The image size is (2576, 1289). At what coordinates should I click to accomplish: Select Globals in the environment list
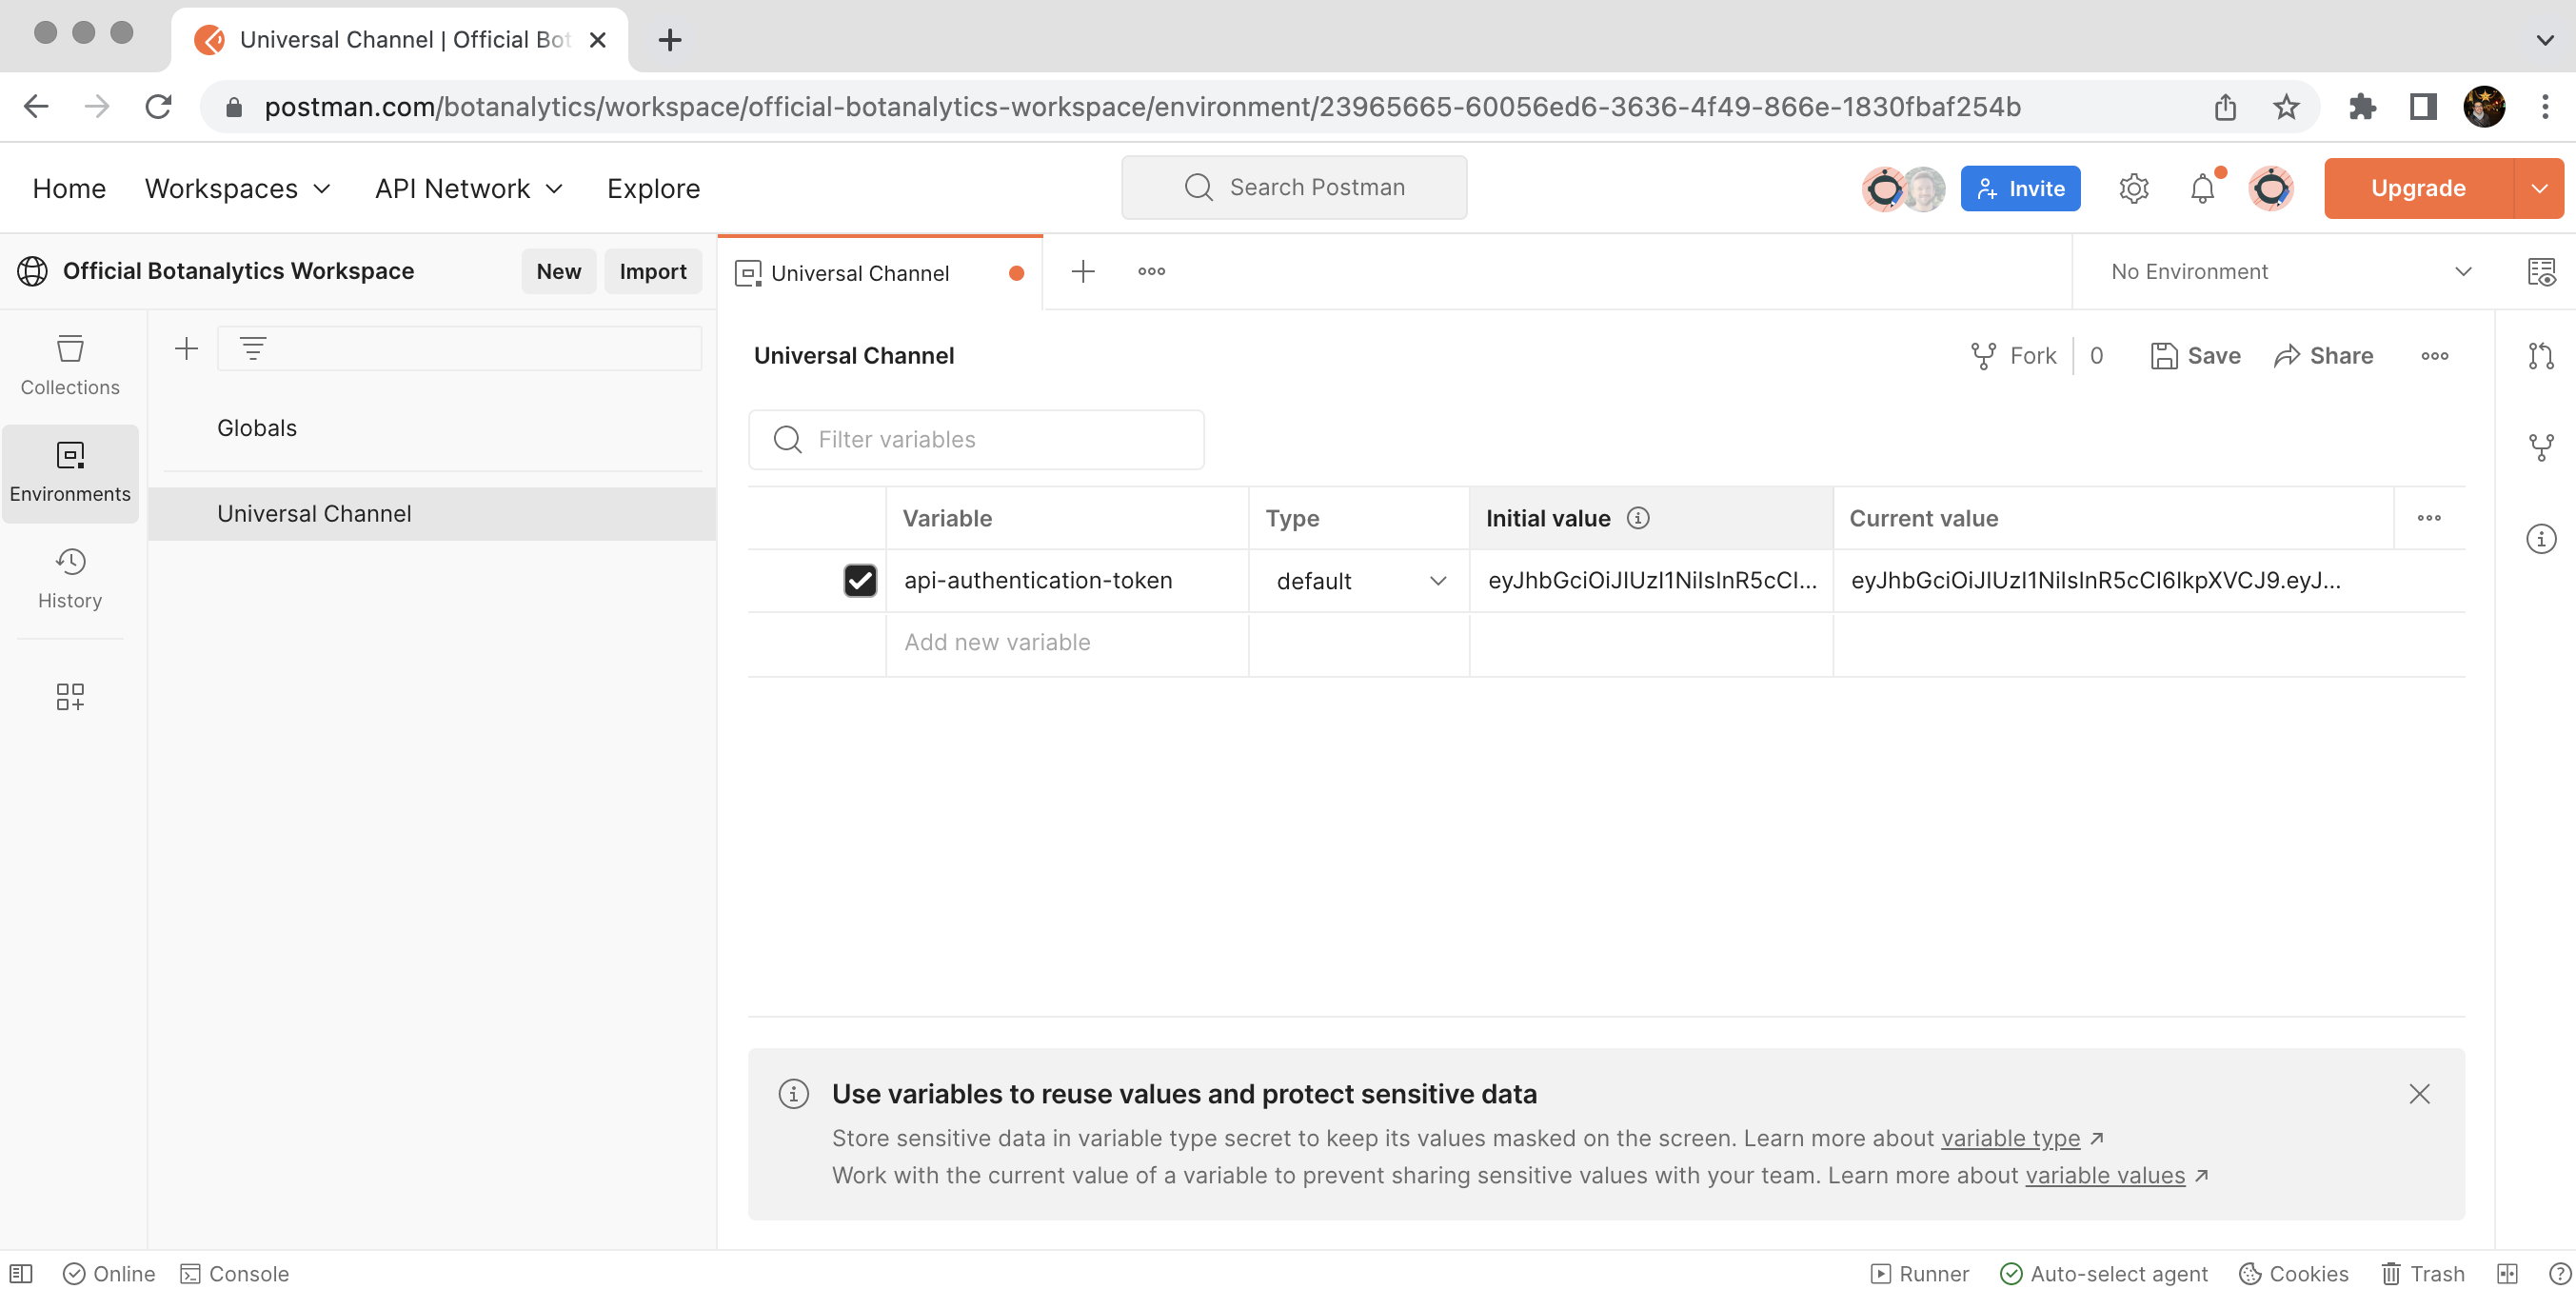(x=257, y=428)
